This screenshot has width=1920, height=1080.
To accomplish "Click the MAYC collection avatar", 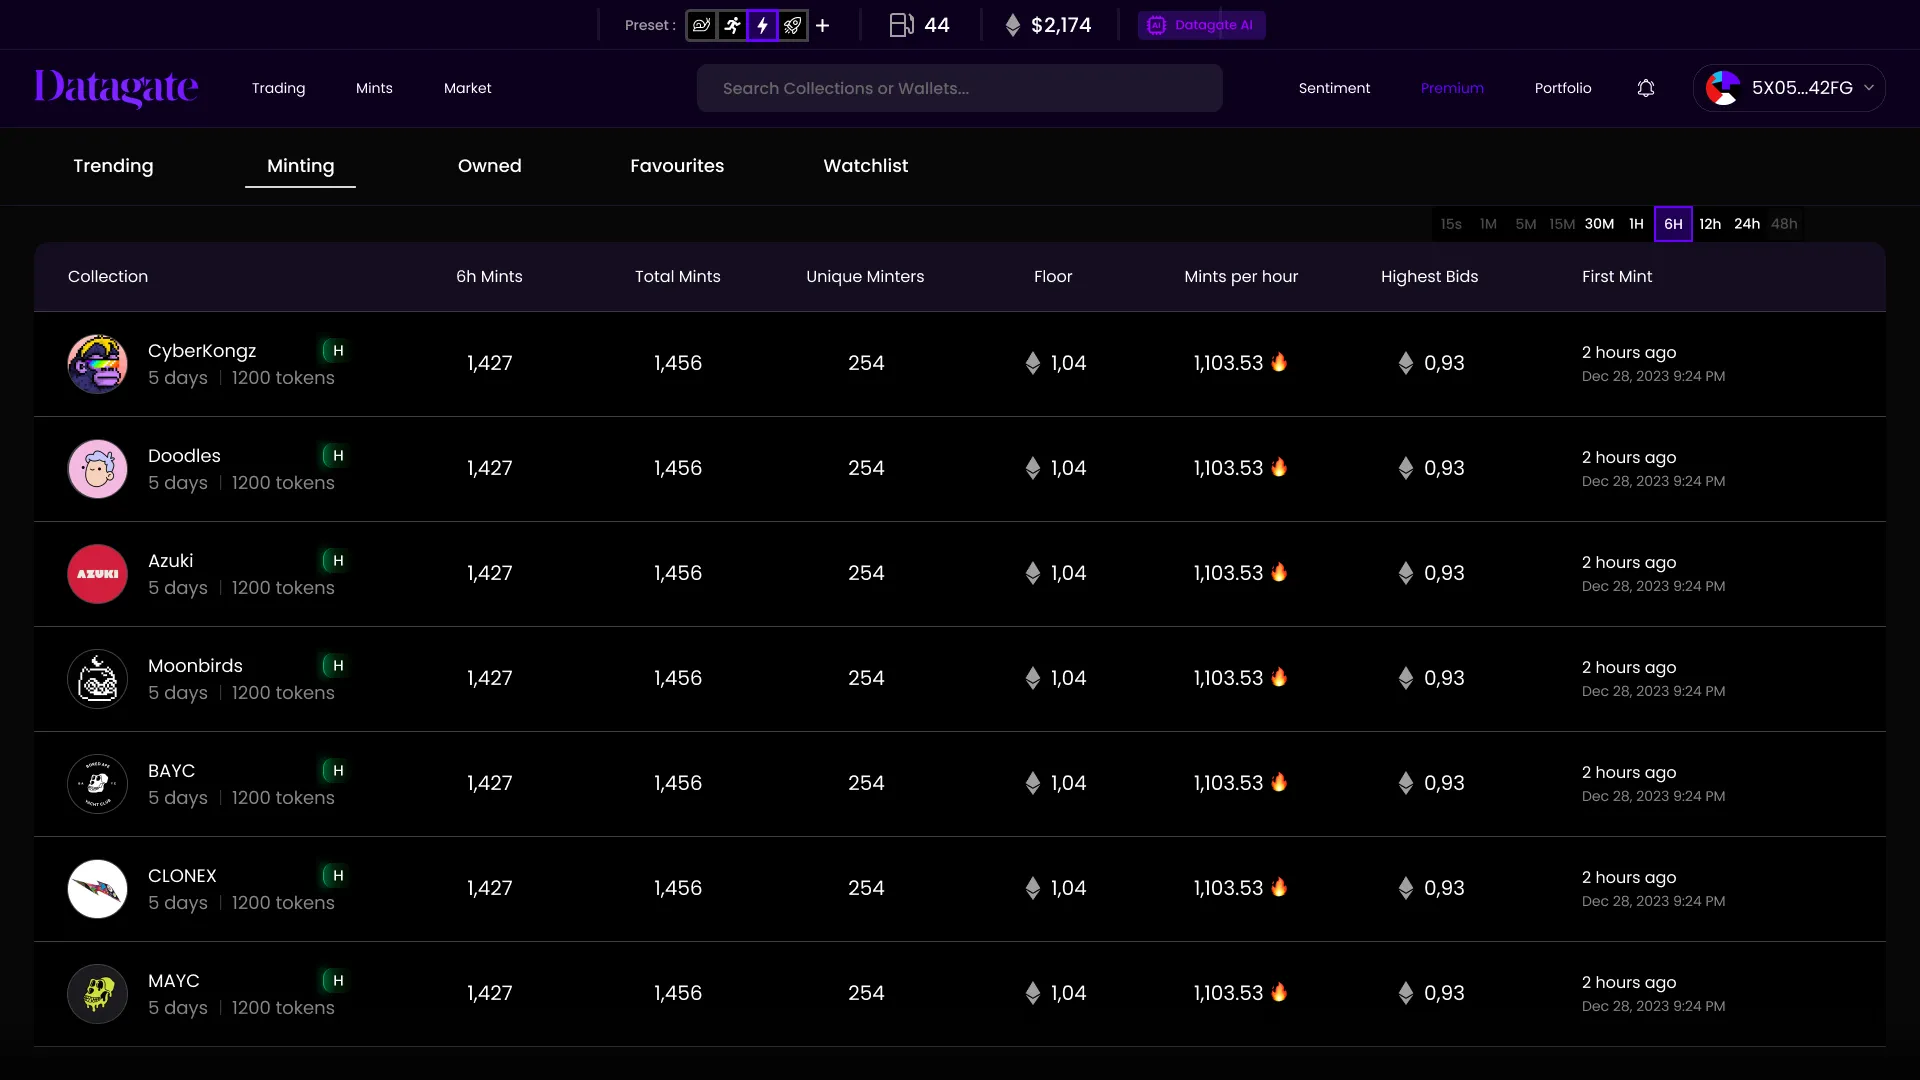I will click(x=97, y=994).
